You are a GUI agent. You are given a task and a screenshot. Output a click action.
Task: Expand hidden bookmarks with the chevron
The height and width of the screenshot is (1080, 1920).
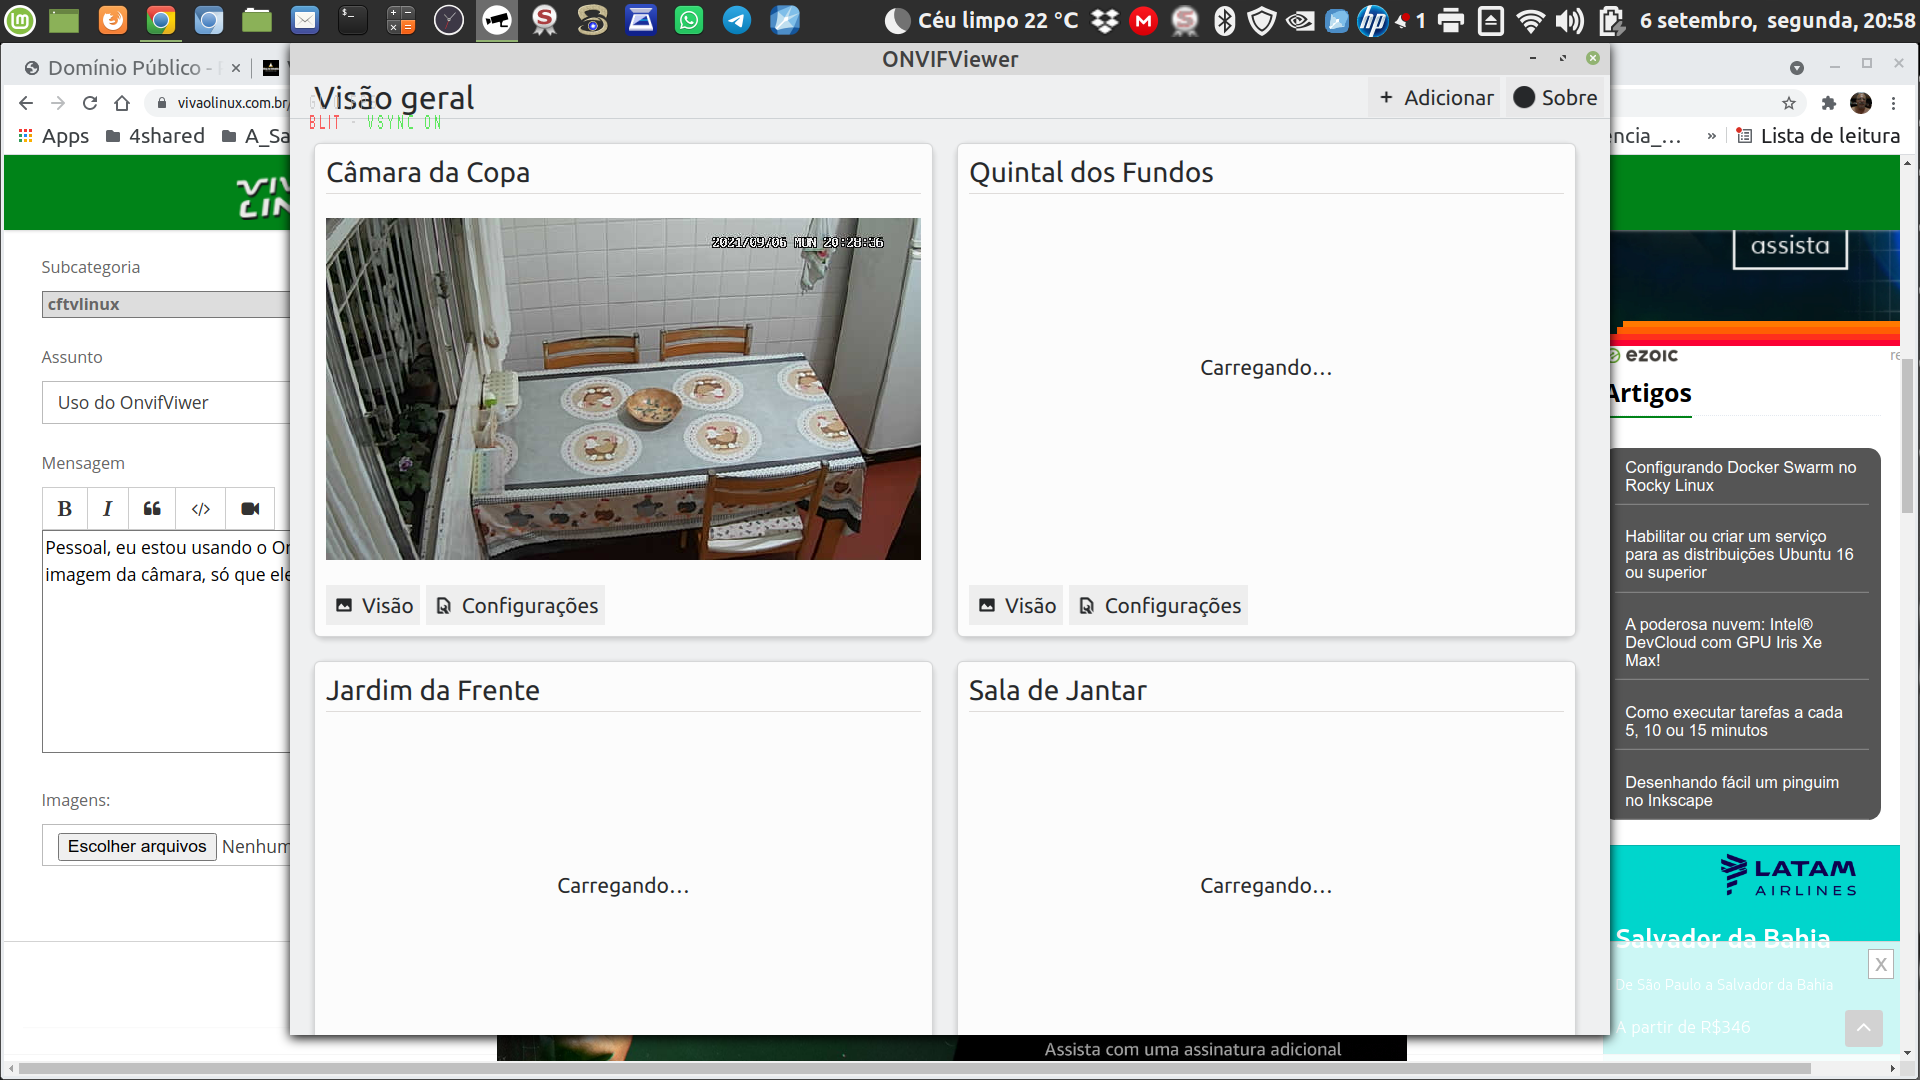pos(1712,136)
